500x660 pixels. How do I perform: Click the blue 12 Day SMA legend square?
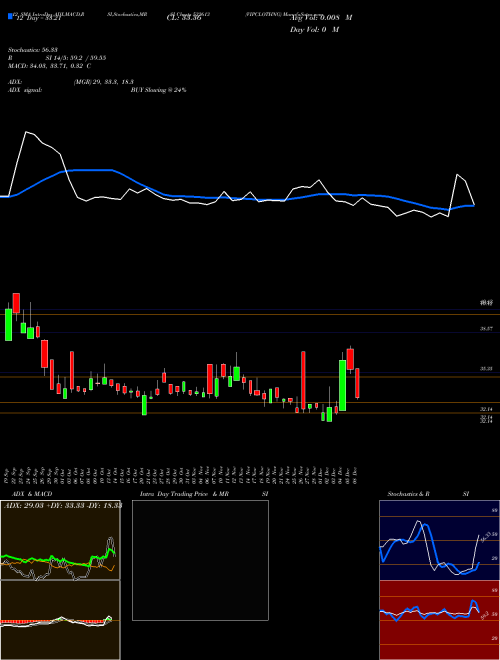pyautogui.click(x=10, y=17)
